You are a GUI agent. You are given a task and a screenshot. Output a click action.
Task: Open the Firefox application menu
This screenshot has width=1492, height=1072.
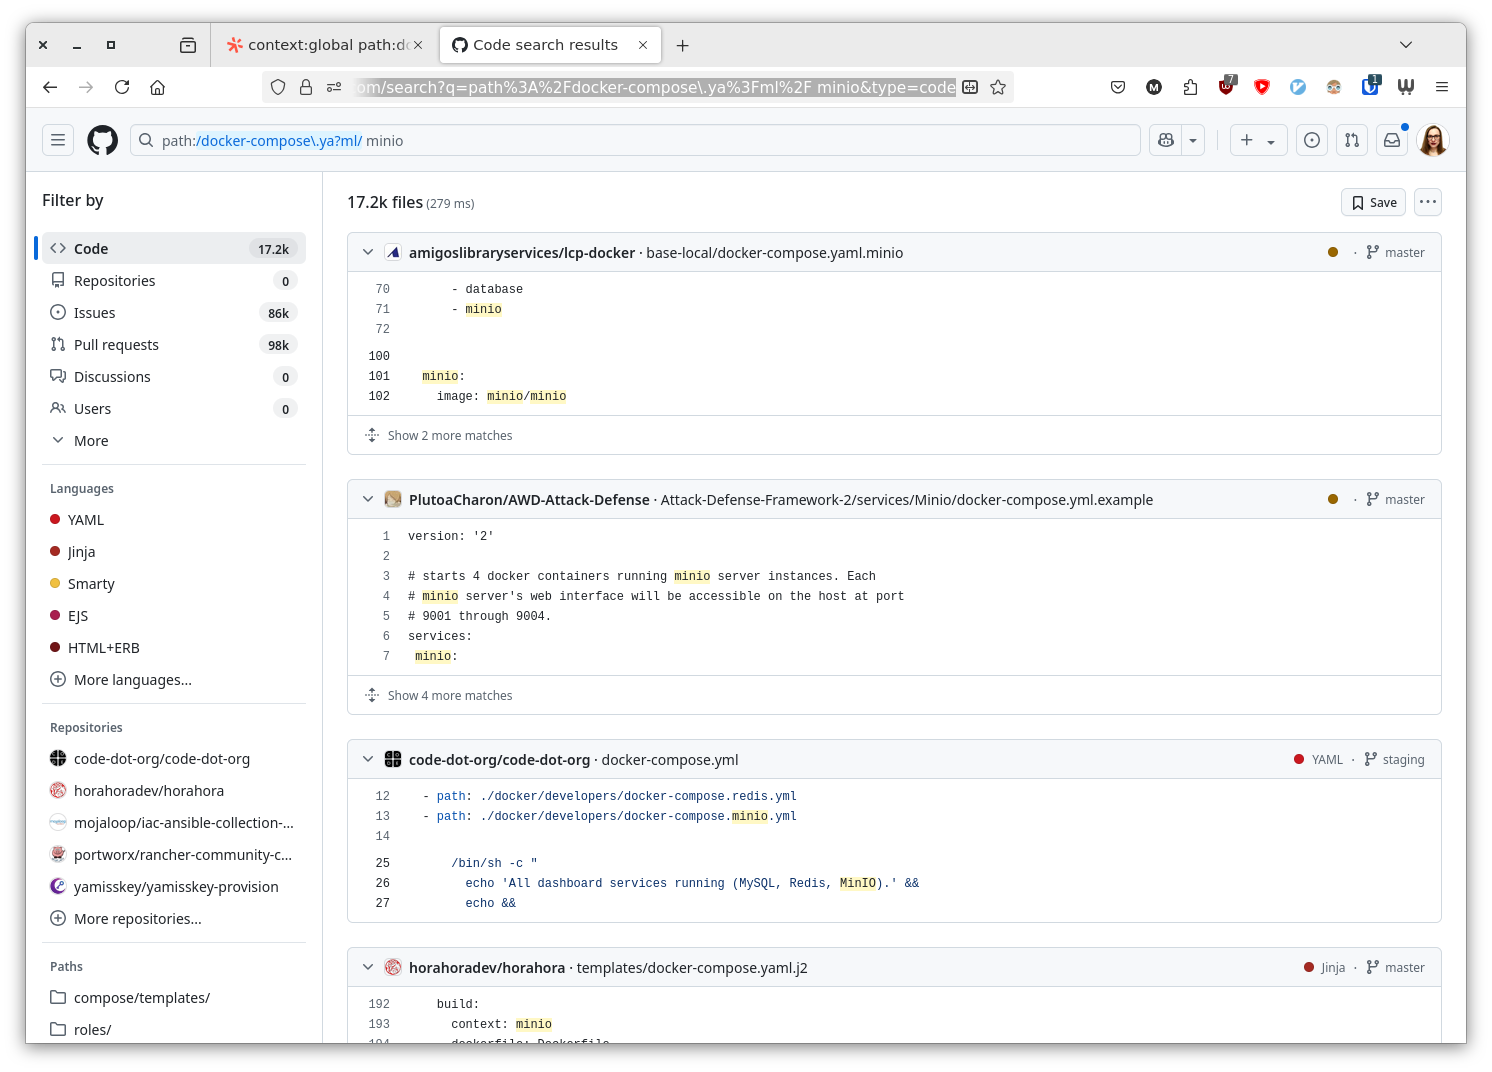point(1442,87)
